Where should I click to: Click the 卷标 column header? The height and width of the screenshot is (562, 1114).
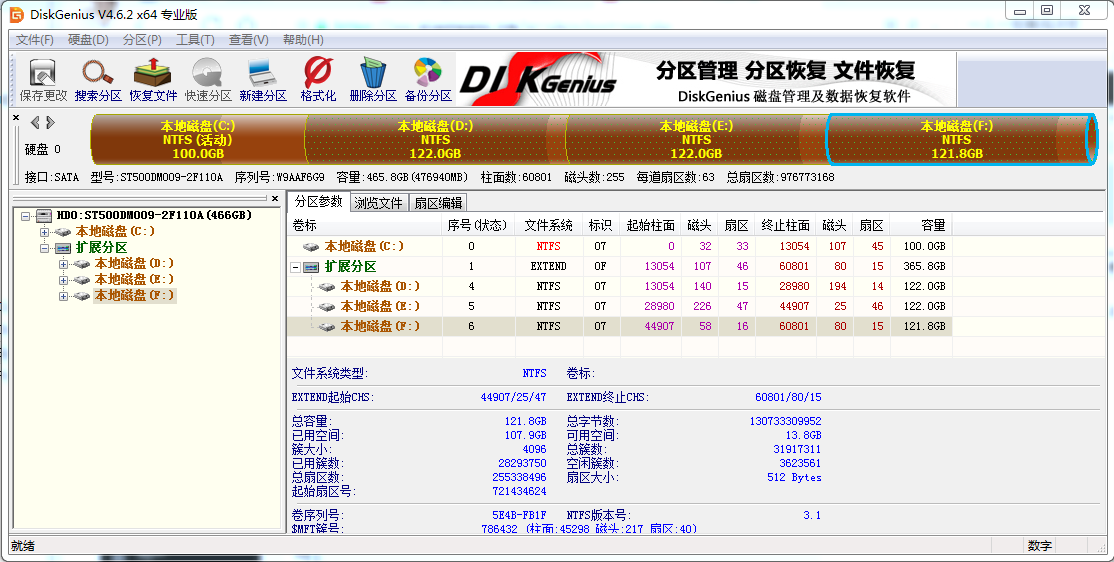point(364,225)
